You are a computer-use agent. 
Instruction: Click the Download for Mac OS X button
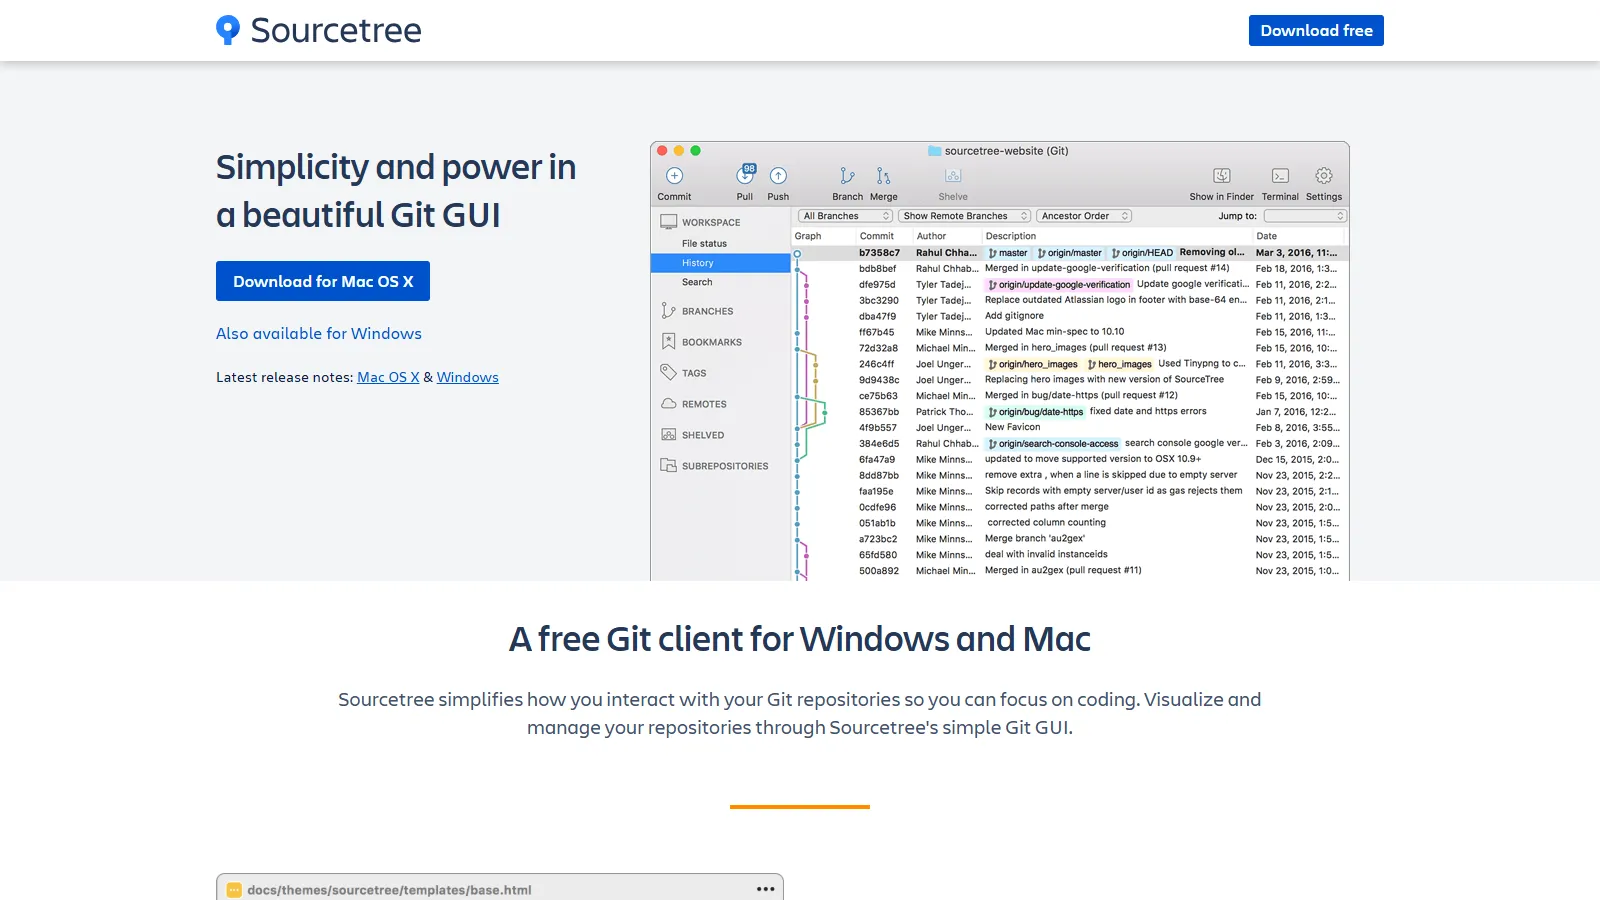coord(322,281)
